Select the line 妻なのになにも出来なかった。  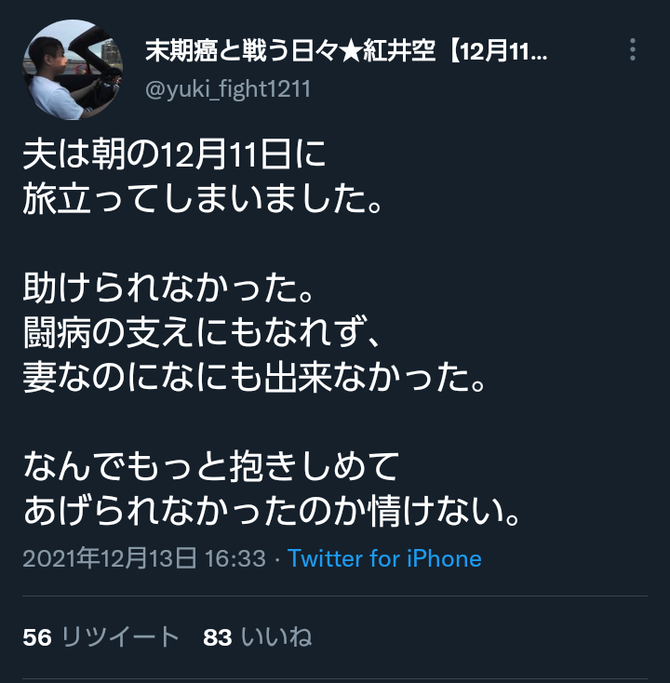click(x=254, y=377)
